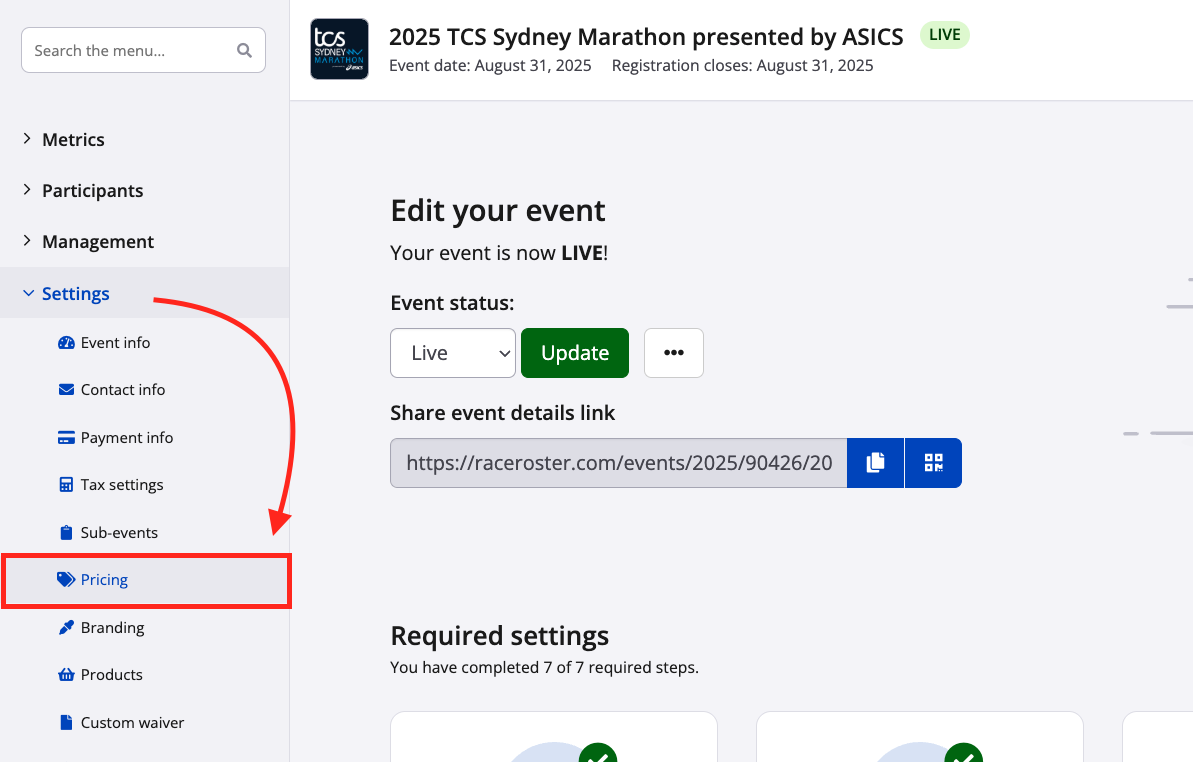Image resolution: width=1193 pixels, height=762 pixels.
Task: Click the magnifier icon in menu search
Action: point(244,50)
